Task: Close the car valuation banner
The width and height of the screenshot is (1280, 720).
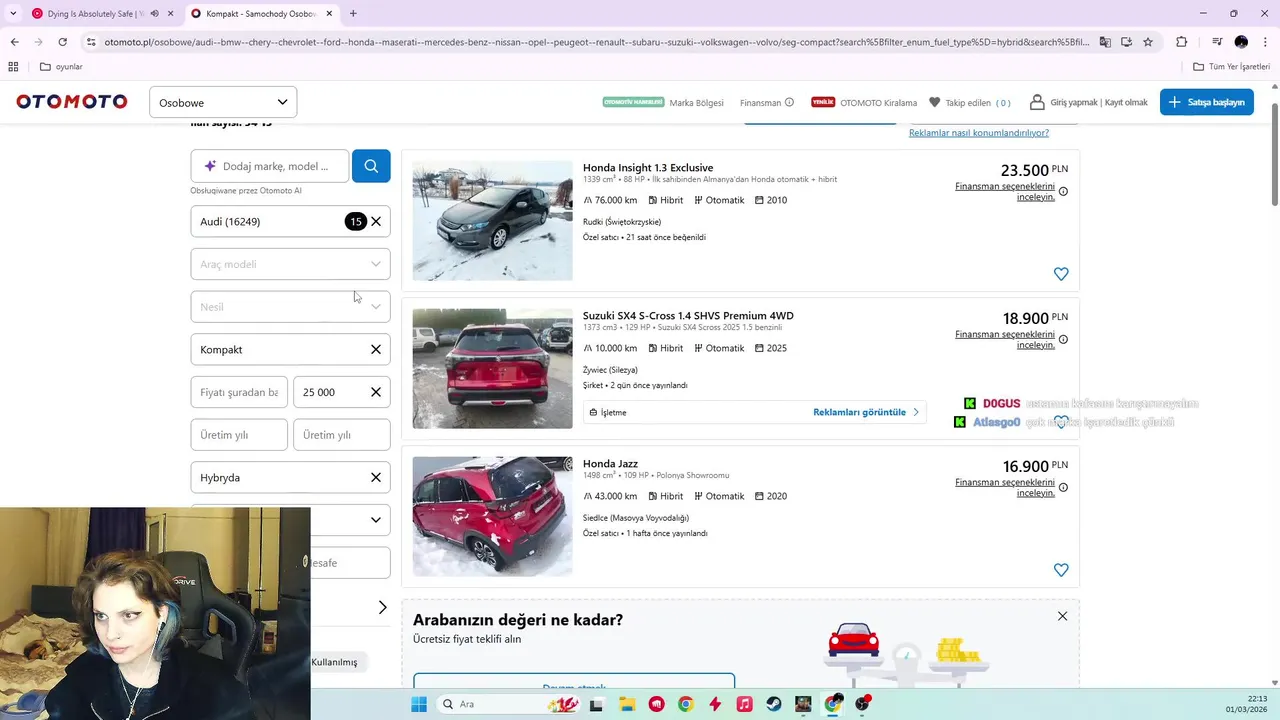Action: point(1062,616)
